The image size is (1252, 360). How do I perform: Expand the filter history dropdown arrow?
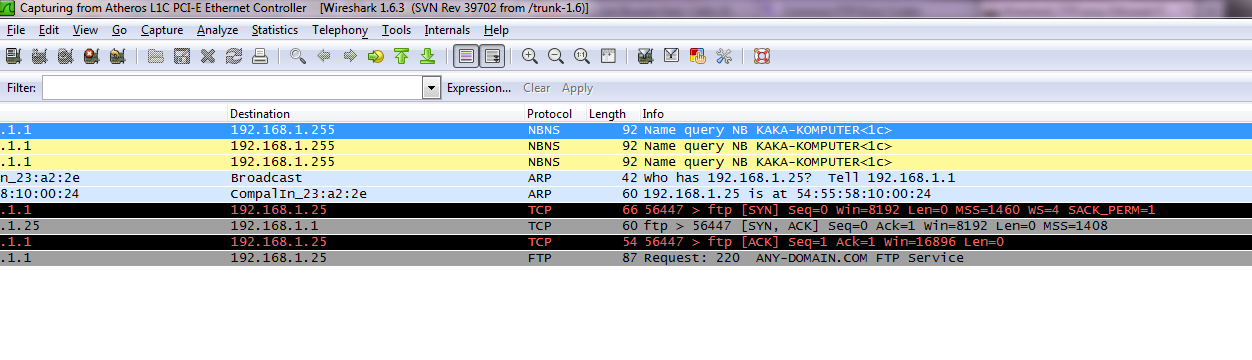pos(432,88)
